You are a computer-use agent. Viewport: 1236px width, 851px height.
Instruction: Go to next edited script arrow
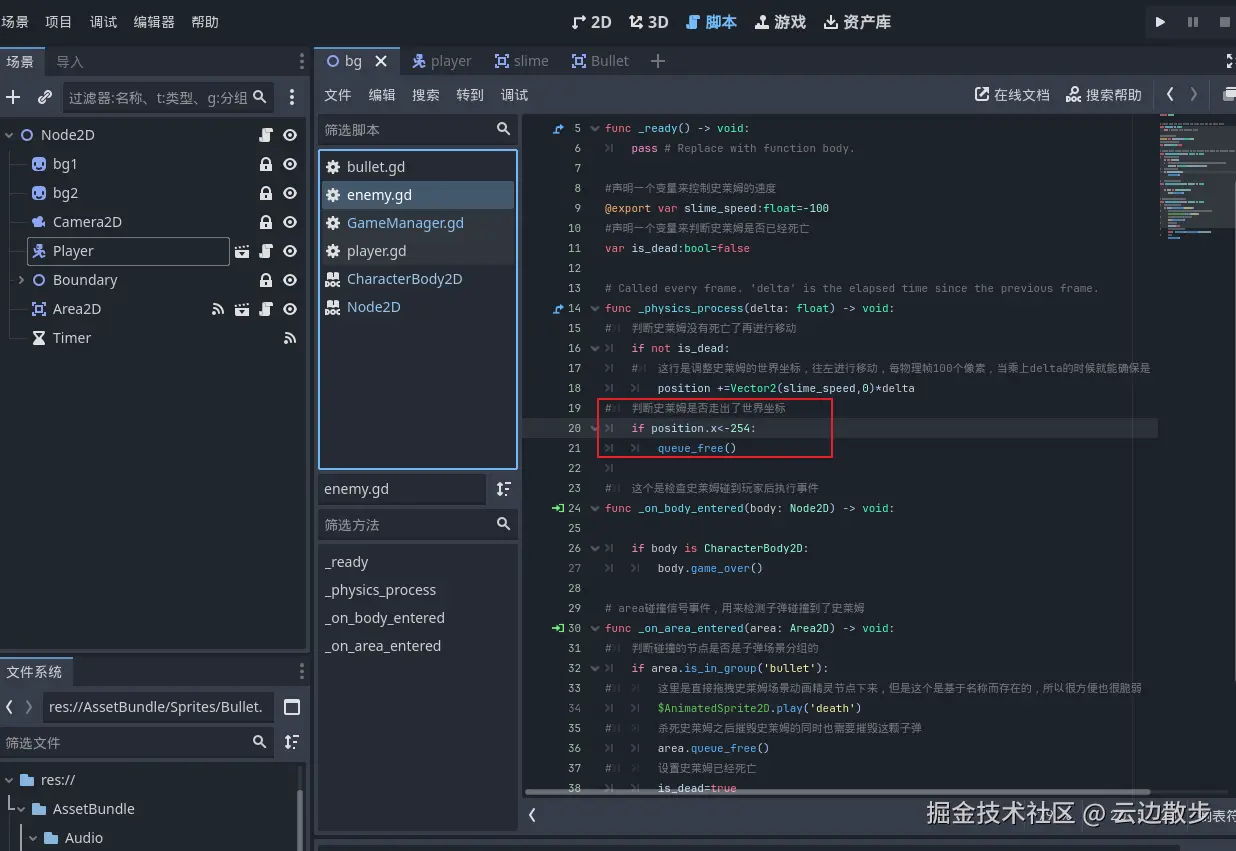[1193, 94]
